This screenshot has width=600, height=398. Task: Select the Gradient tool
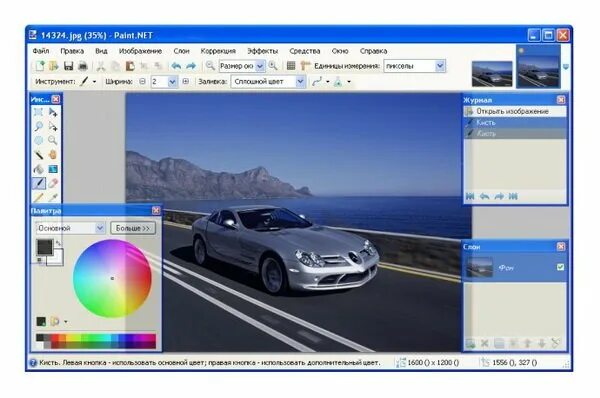(x=53, y=169)
